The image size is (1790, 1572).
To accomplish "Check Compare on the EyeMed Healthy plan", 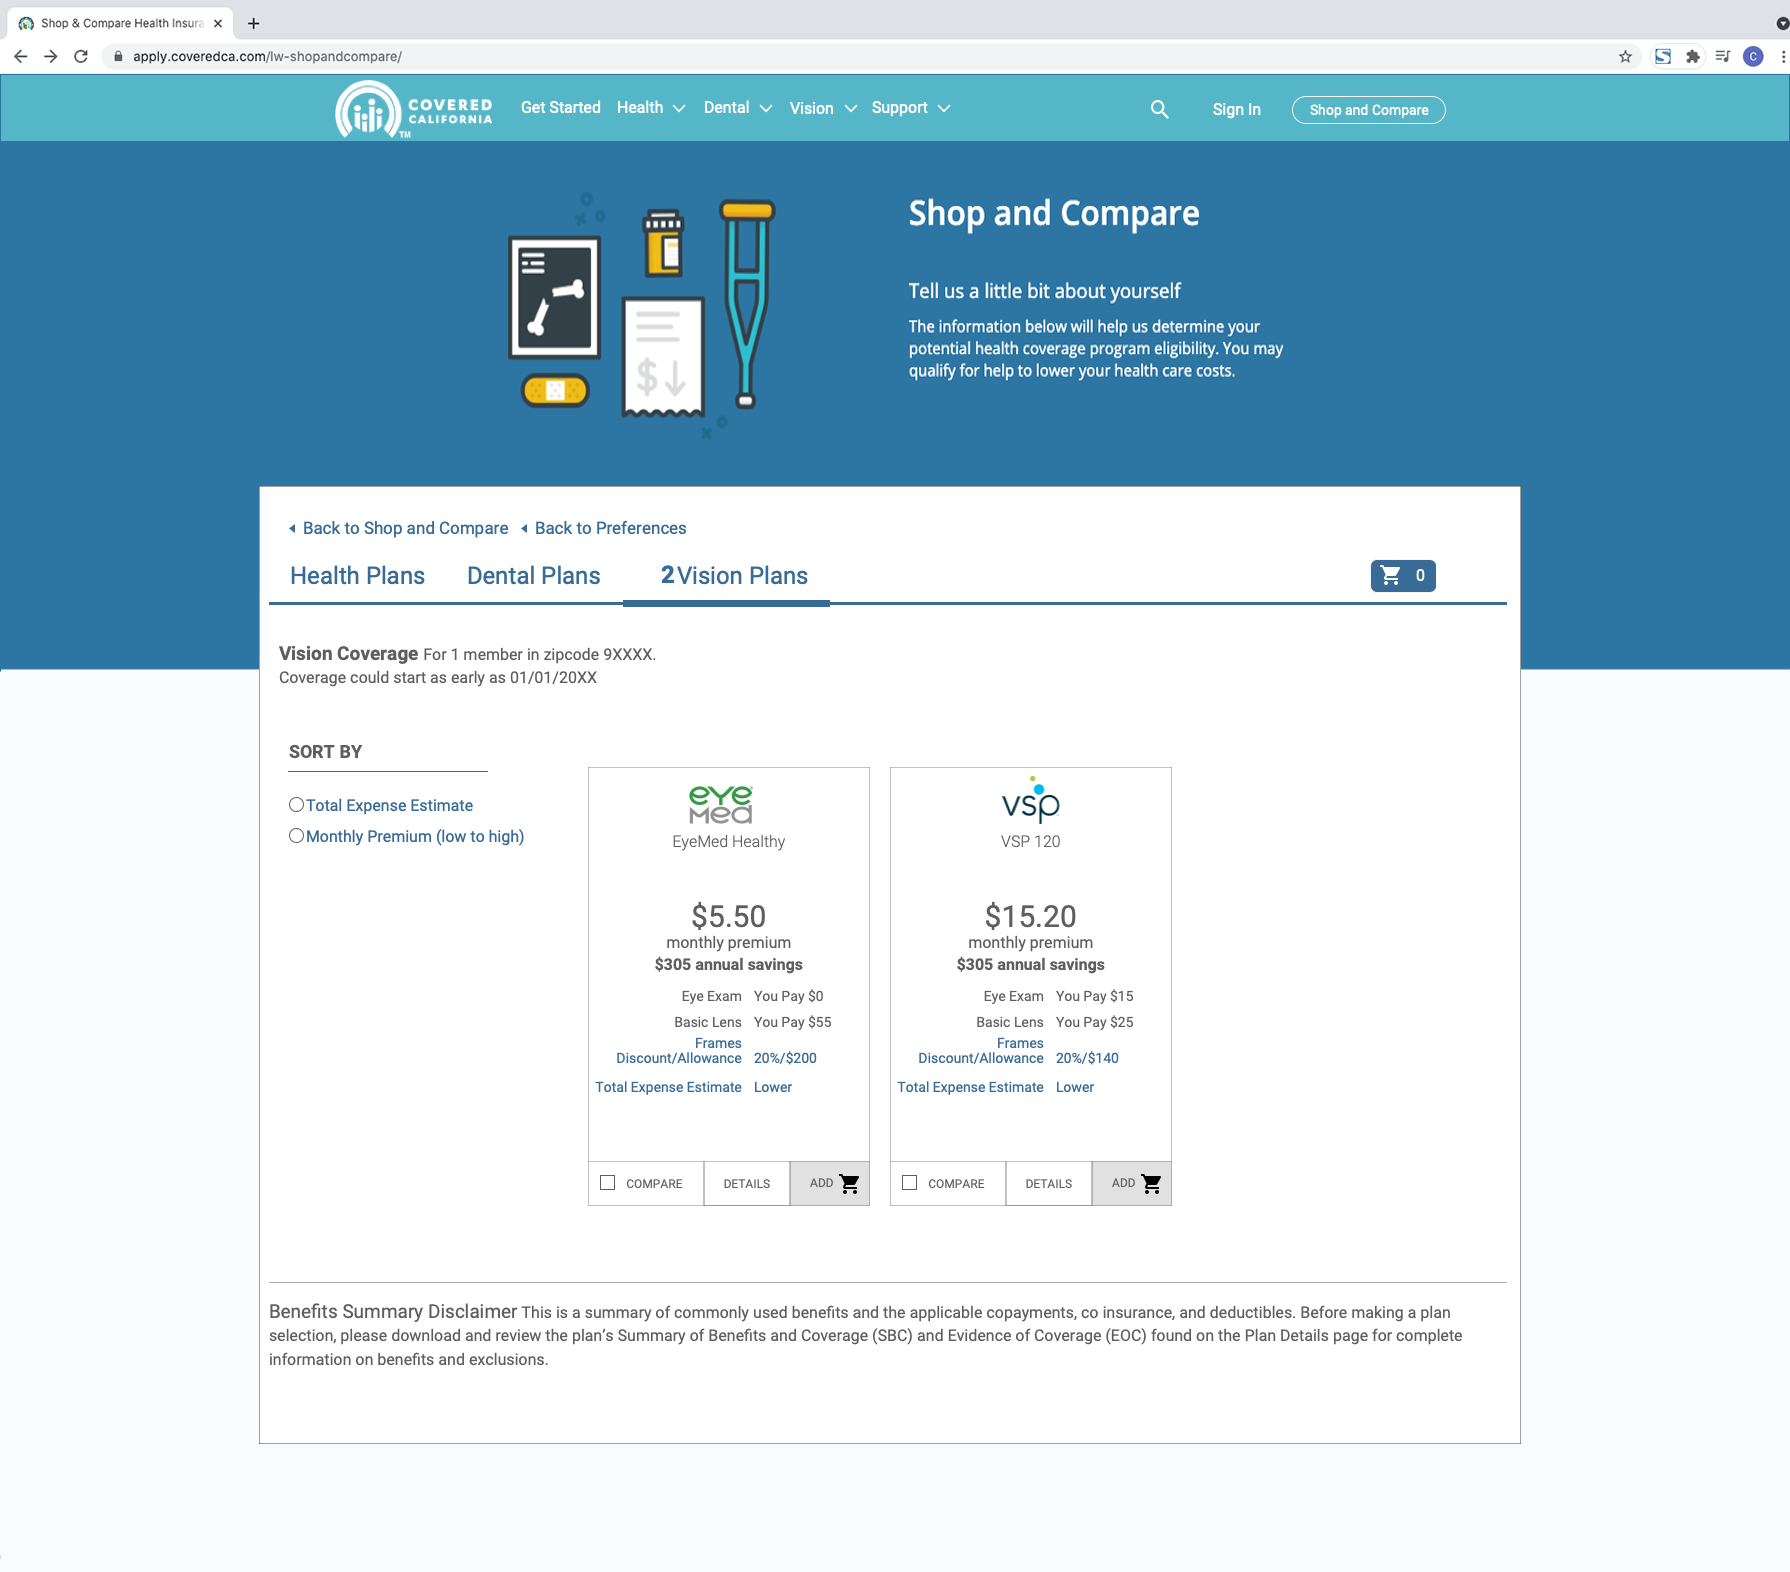I will [607, 1182].
